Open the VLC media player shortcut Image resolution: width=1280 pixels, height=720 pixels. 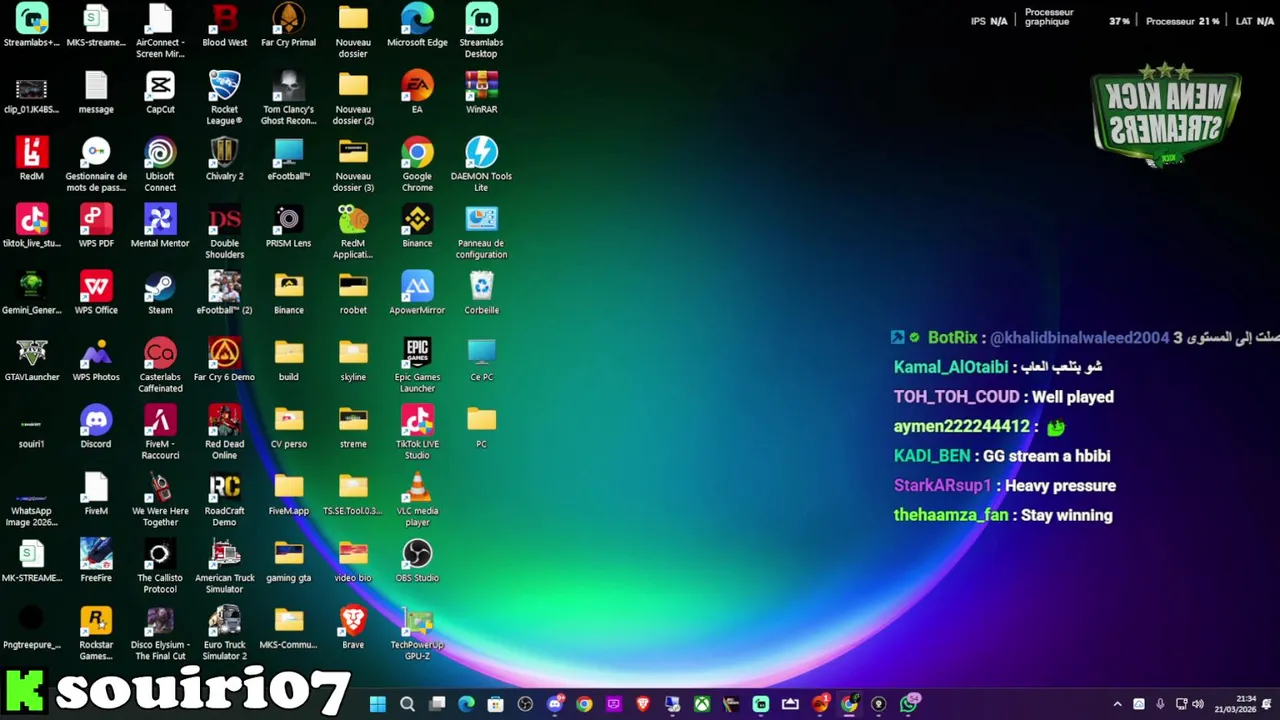coord(417,499)
